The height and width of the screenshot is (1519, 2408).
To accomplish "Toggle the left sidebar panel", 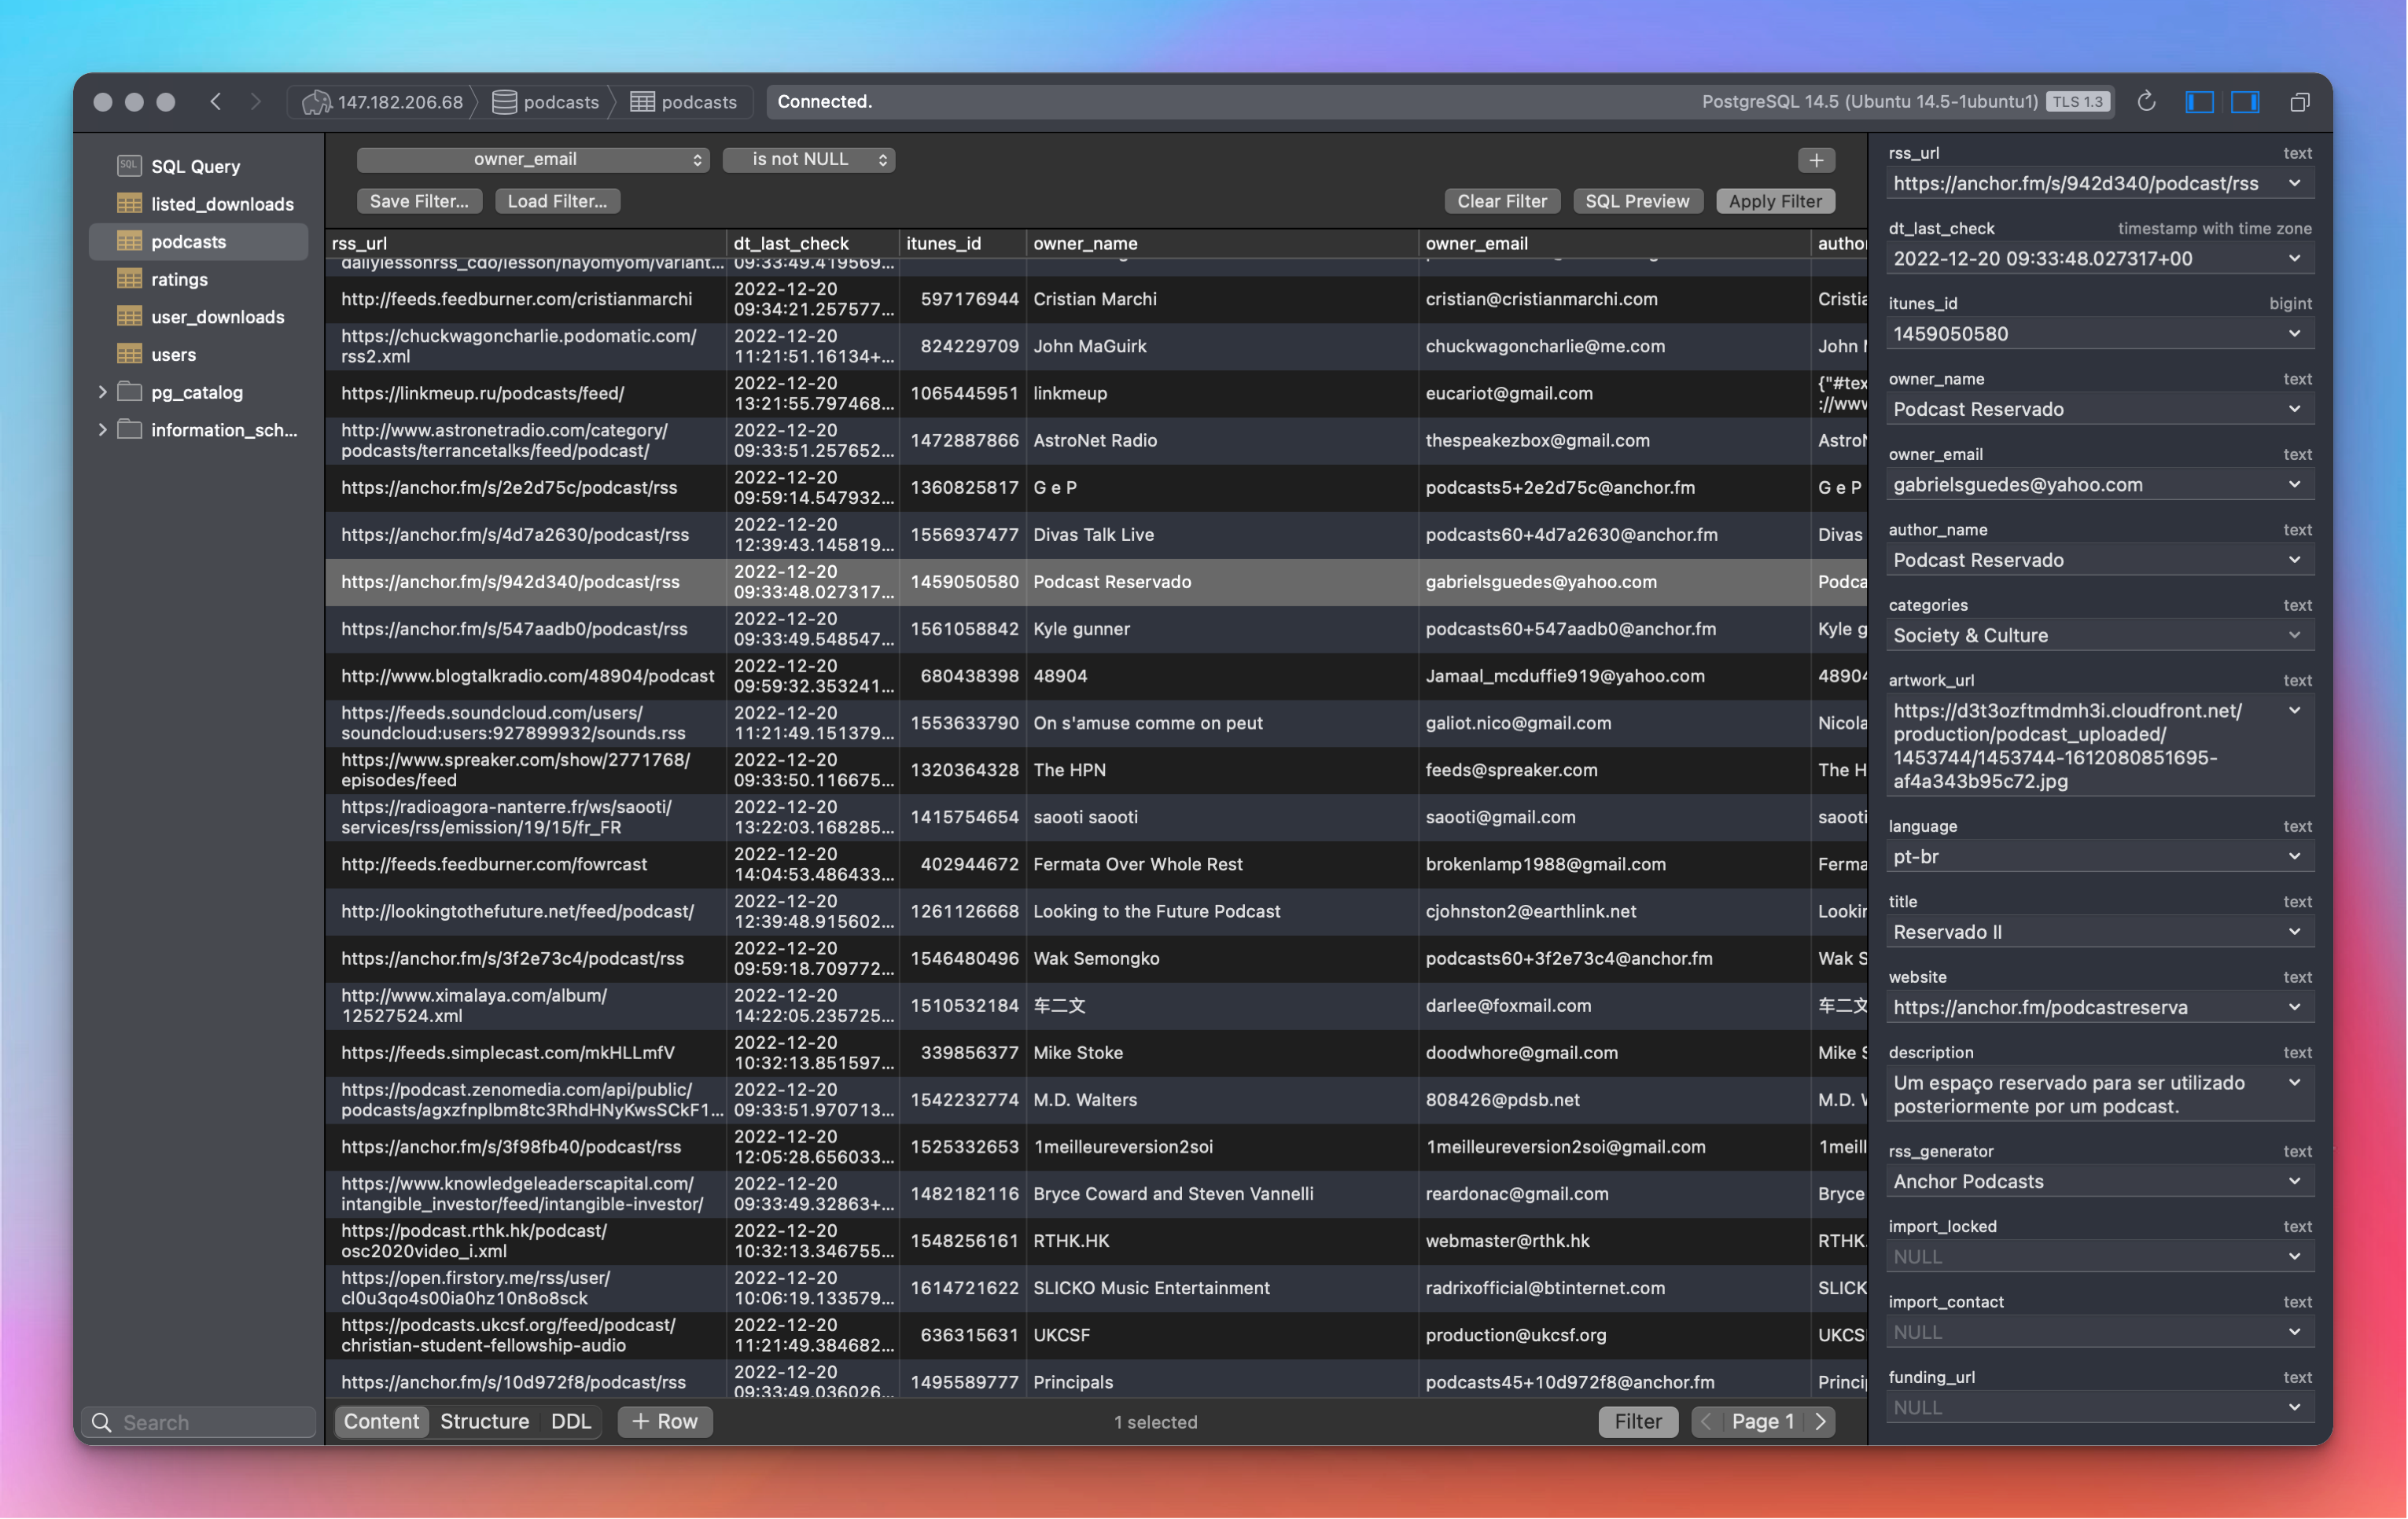I will [2199, 102].
